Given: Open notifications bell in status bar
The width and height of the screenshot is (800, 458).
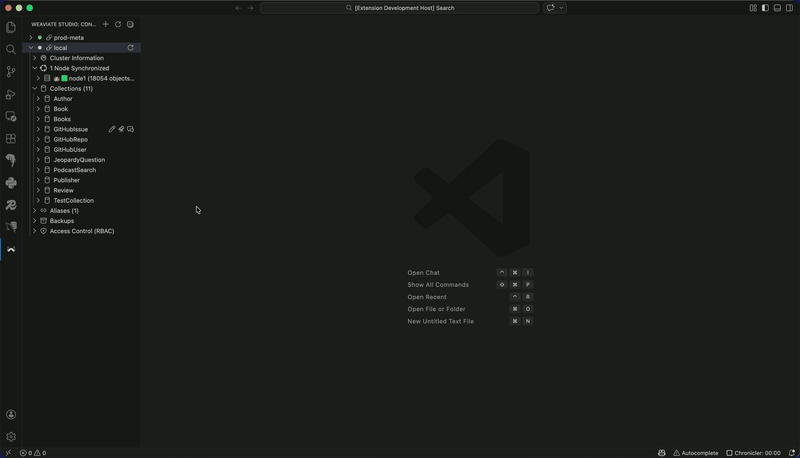Looking at the screenshot, I should (x=792, y=453).
